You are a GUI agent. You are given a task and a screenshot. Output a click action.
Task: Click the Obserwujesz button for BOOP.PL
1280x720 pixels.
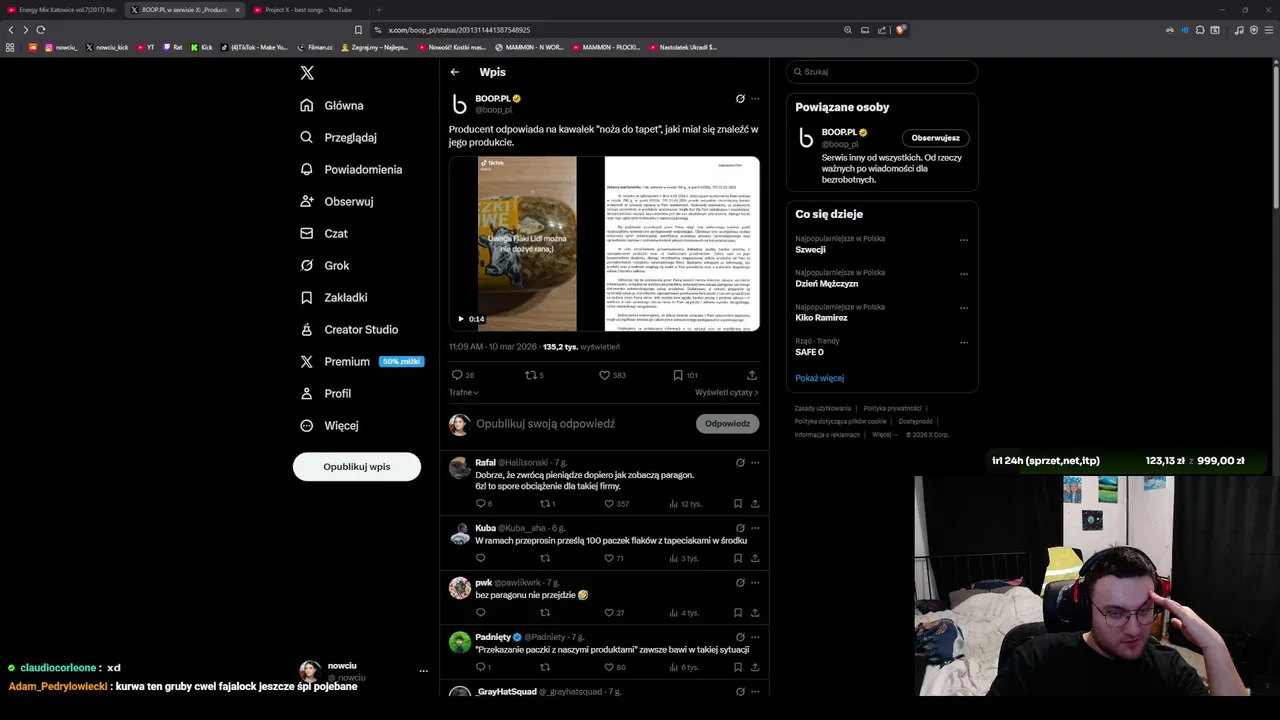tap(935, 138)
